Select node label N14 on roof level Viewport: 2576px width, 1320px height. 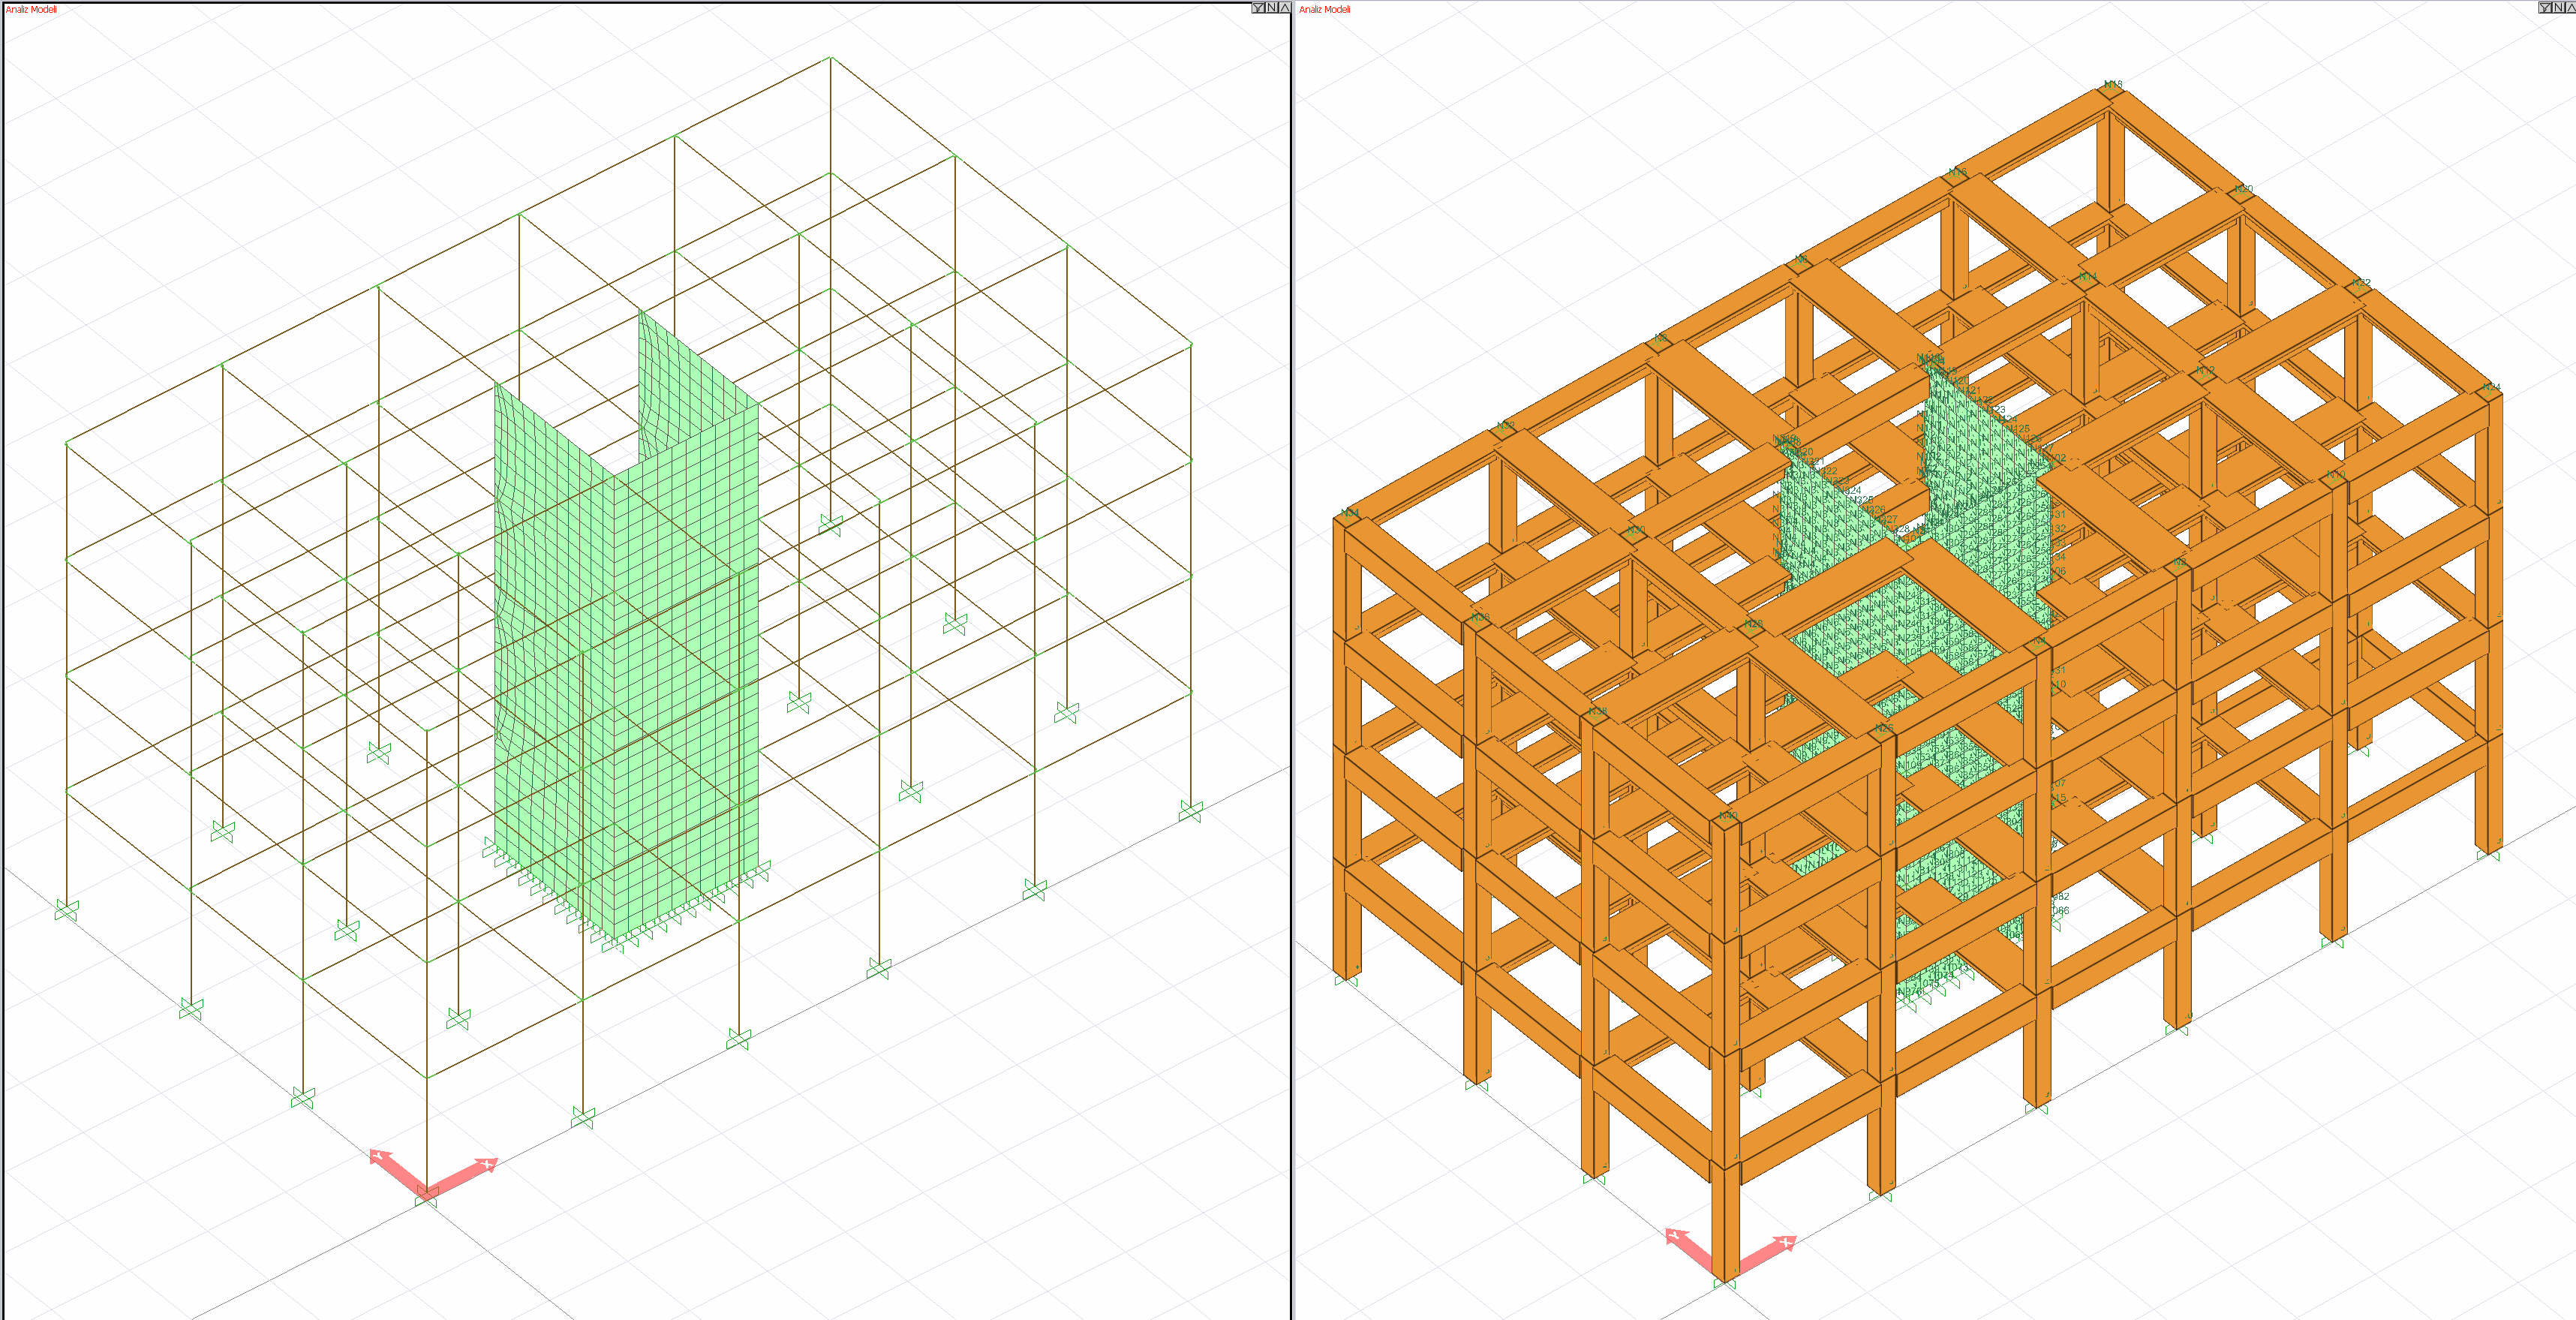coord(2088,277)
